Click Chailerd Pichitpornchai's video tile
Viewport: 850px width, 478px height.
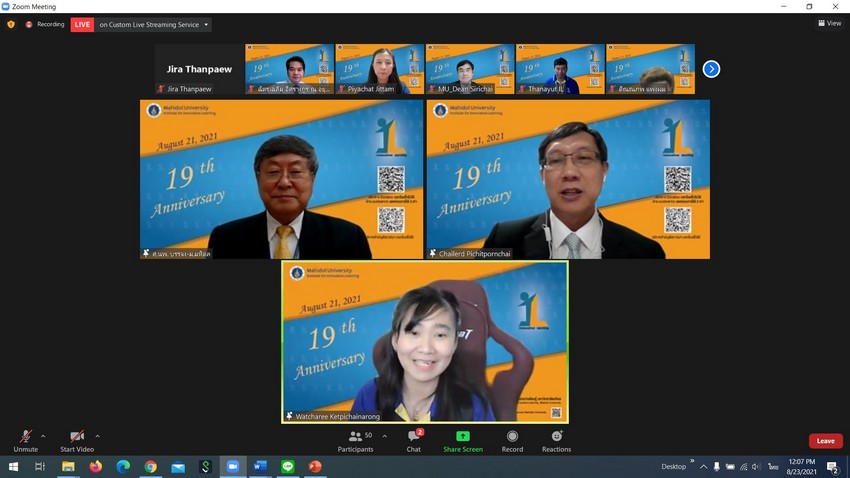click(x=568, y=179)
